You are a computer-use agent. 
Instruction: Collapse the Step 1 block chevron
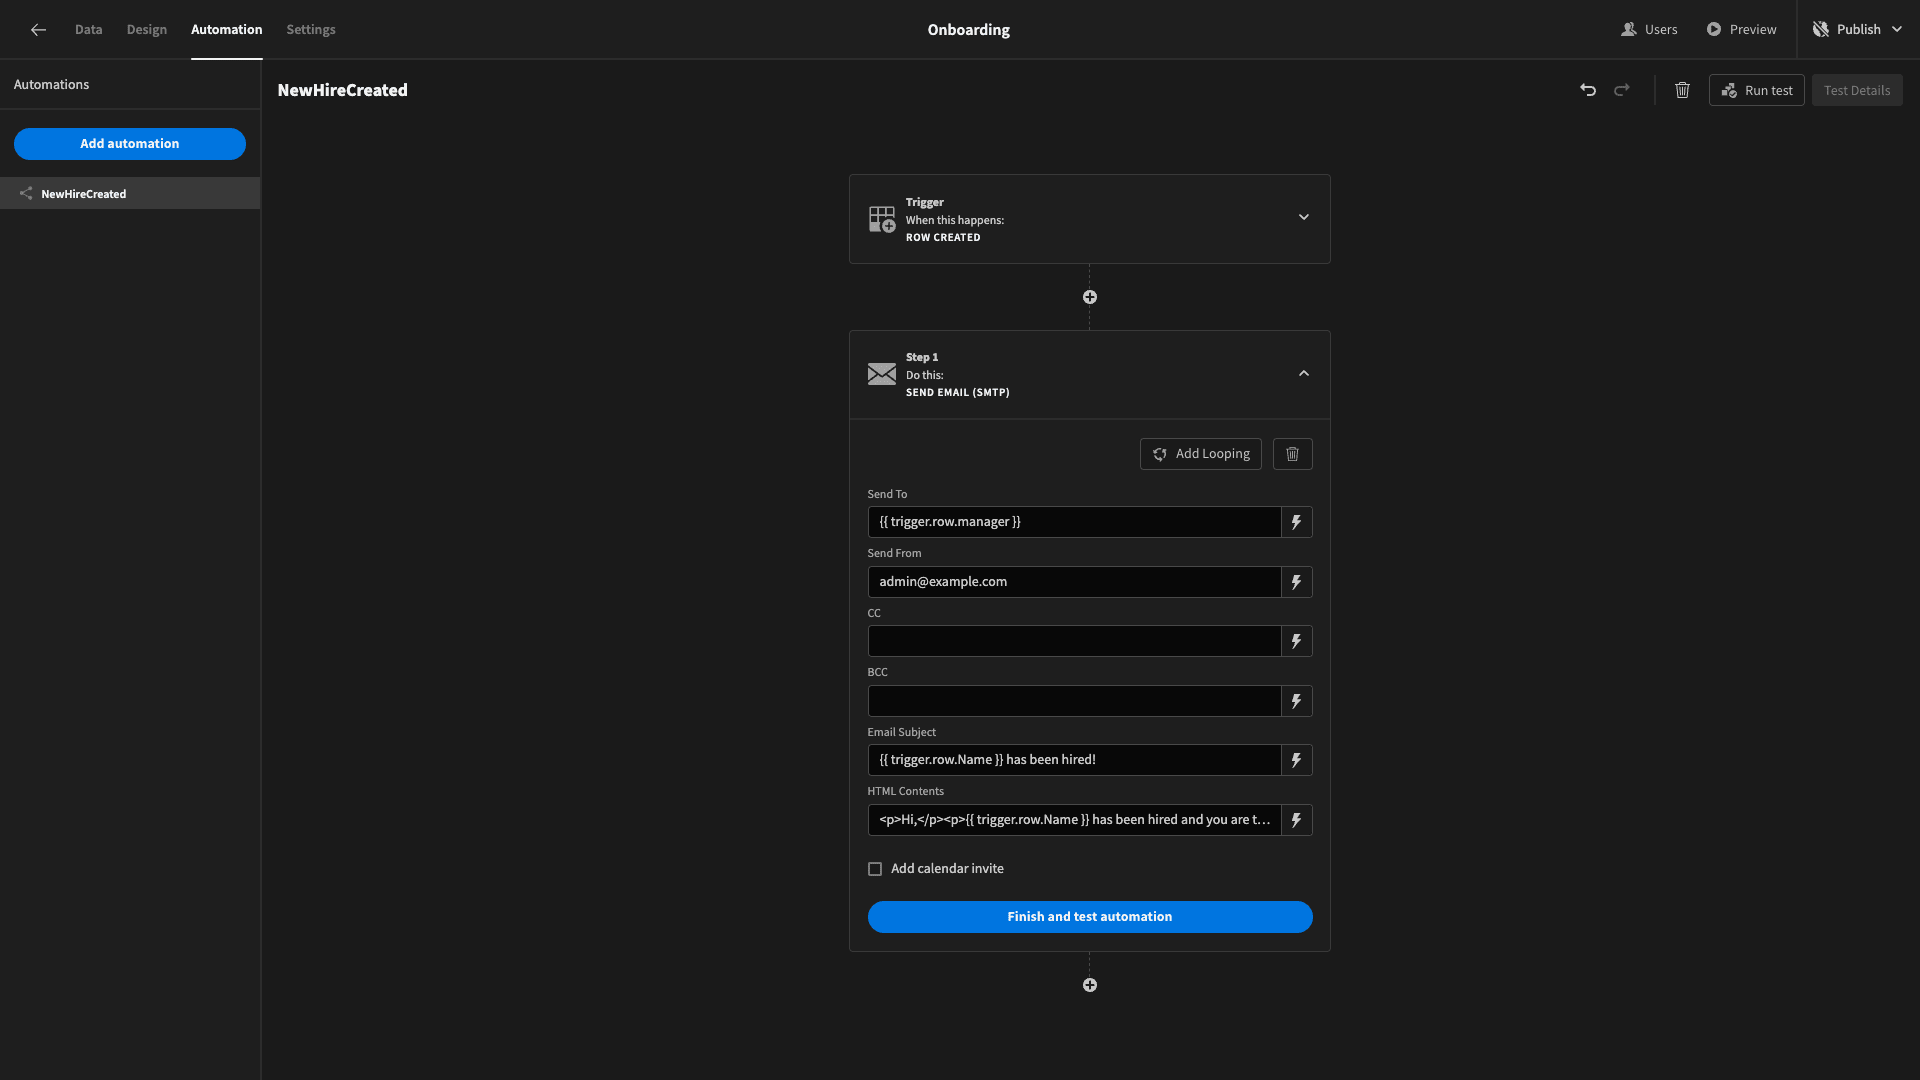[x=1304, y=374]
